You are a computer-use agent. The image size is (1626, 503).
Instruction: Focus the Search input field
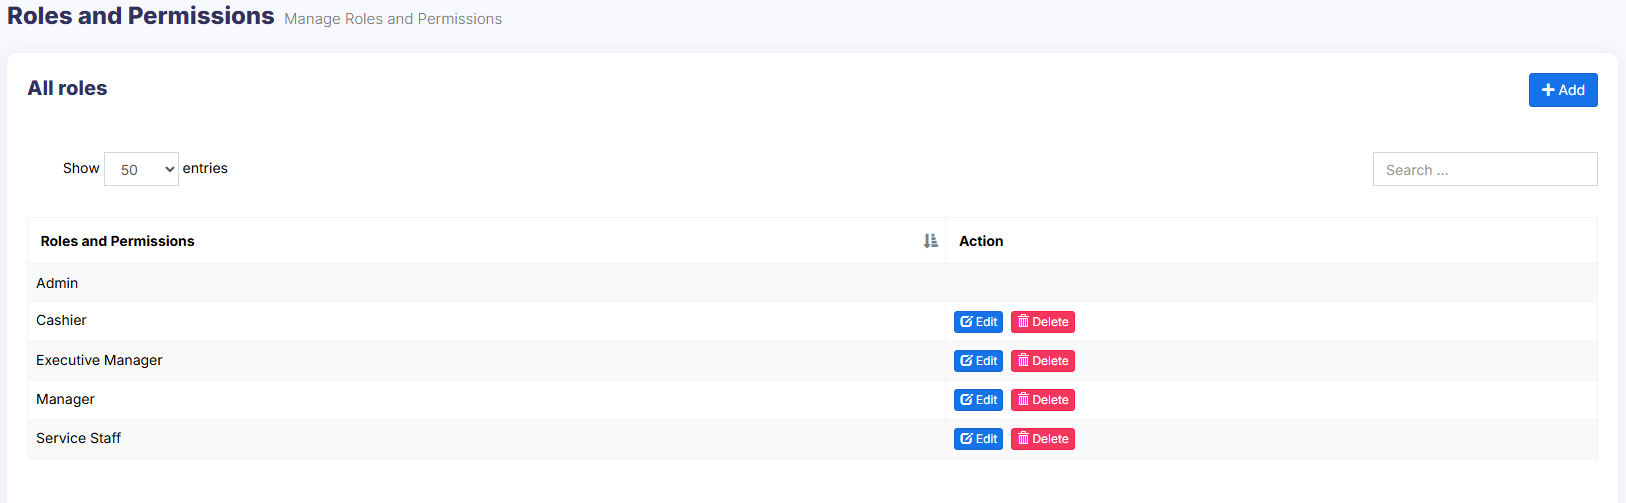tap(1484, 169)
